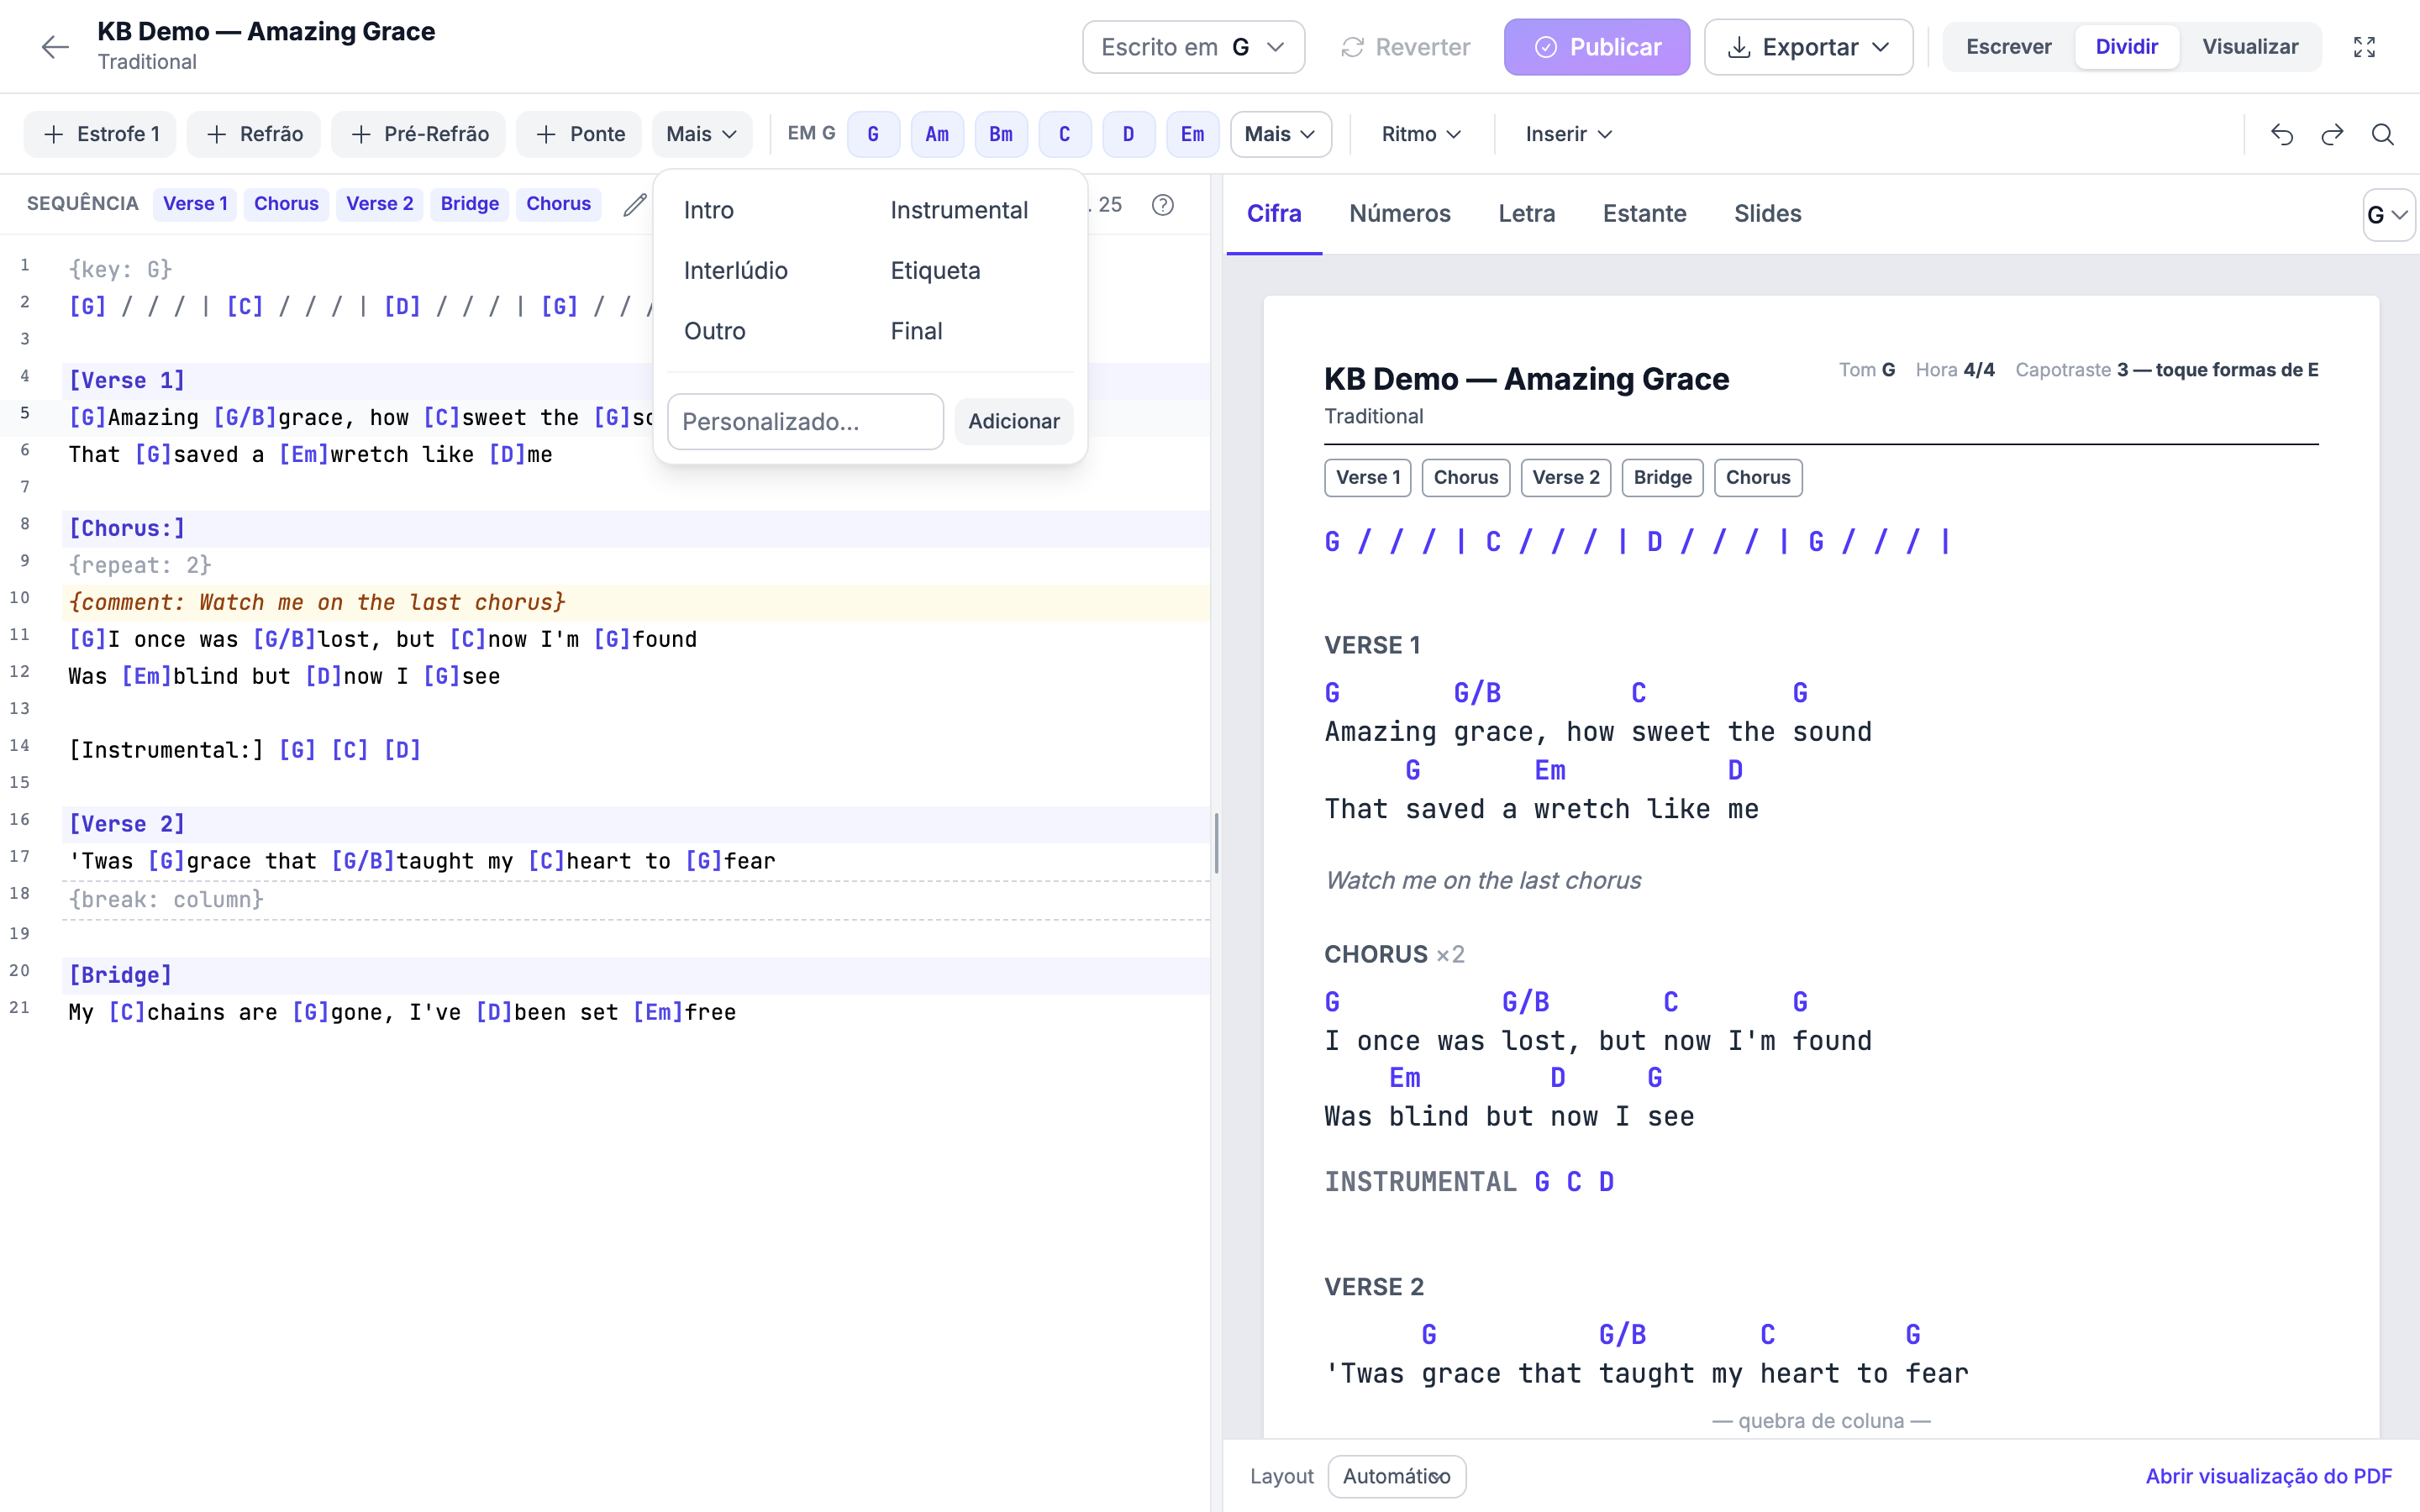Open the Ritmo dropdown
Image resolution: width=2420 pixels, height=1512 pixels.
tap(1421, 134)
